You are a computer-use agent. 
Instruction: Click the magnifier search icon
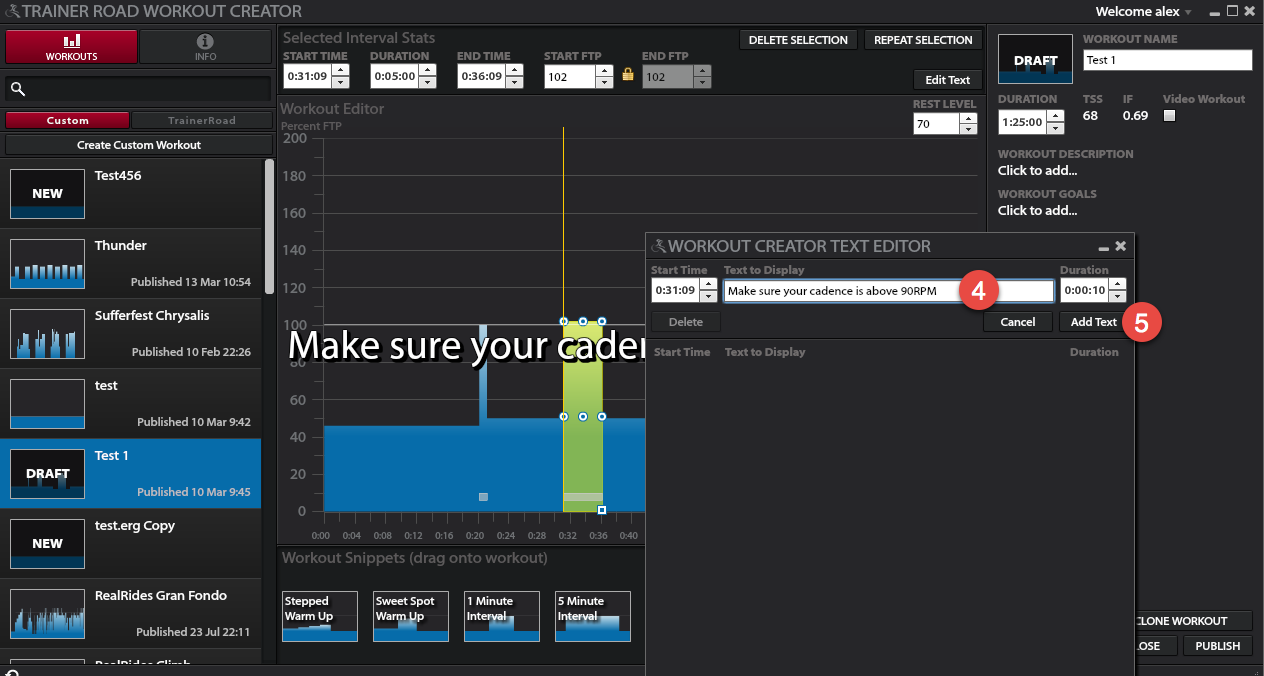(18, 89)
